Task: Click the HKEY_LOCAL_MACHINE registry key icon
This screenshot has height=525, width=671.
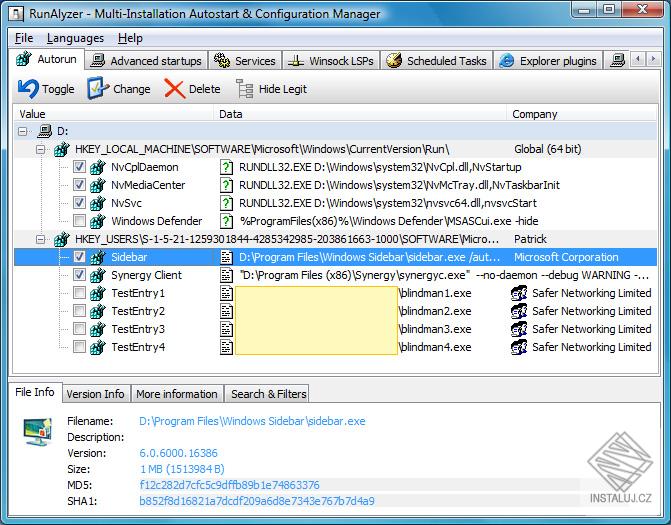Action: point(62,149)
